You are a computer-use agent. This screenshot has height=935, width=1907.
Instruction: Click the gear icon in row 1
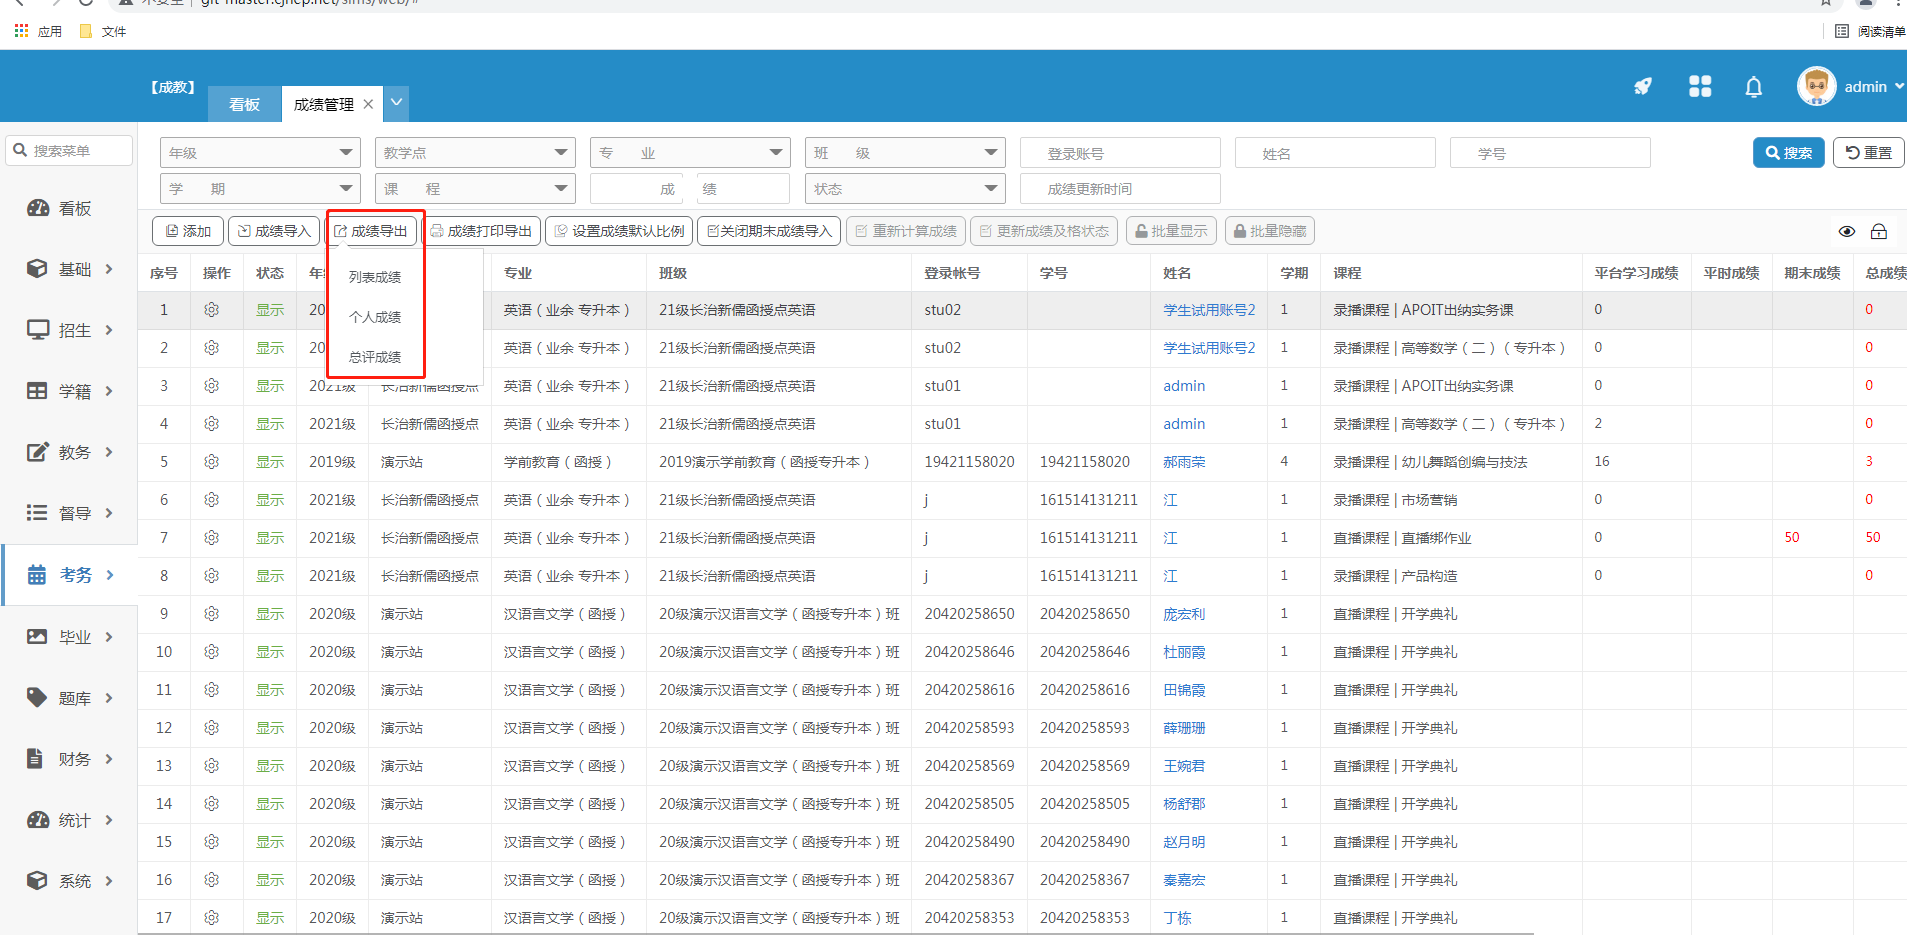pyautogui.click(x=211, y=310)
